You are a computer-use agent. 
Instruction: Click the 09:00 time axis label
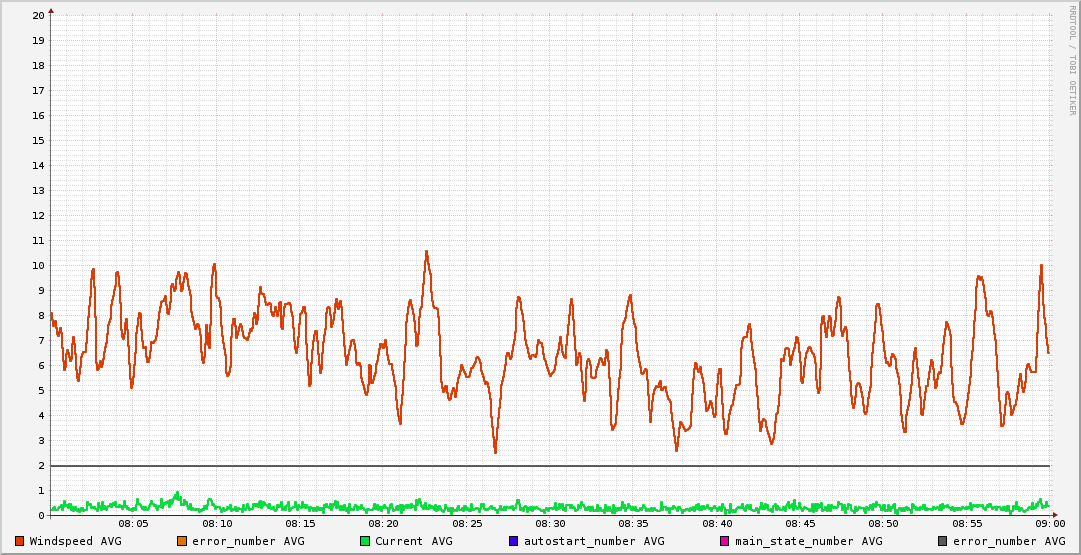tap(1049, 523)
